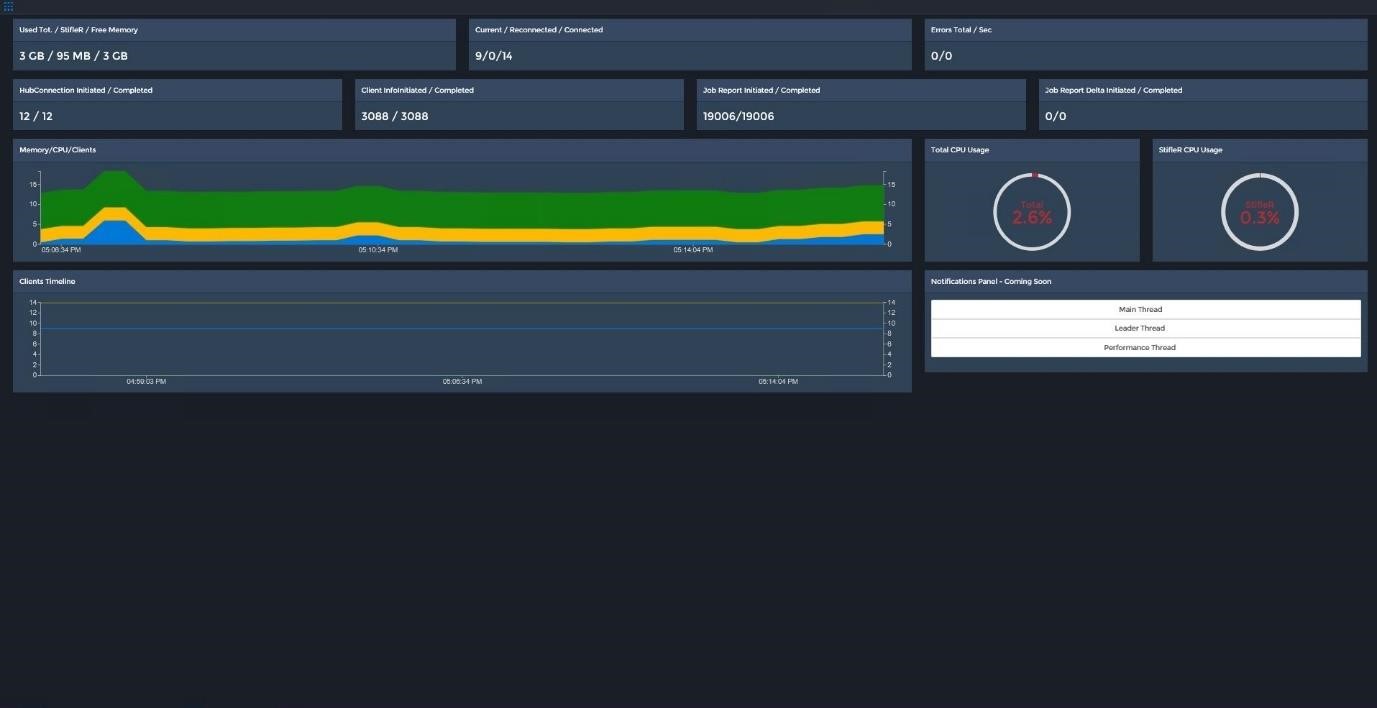Screen dimensions: 1377x708
Task: Click the Job Report value 19006/19006
Action: pyautogui.click(x=738, y=116)
